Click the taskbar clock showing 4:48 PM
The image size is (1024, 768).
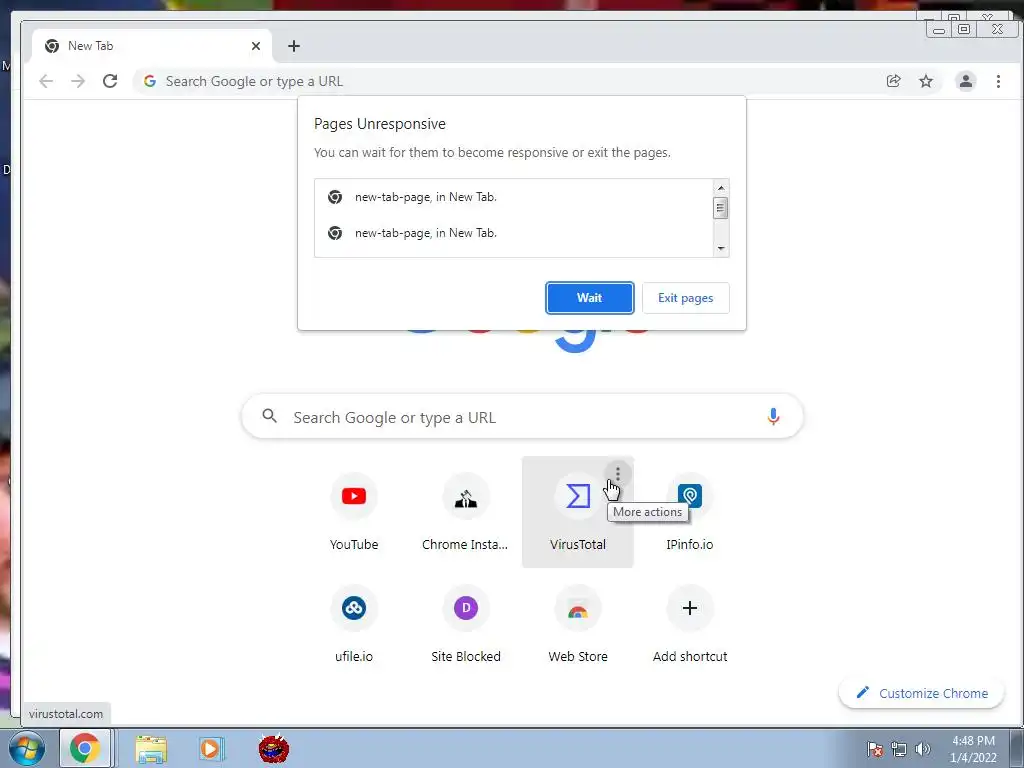click(972, 749)
